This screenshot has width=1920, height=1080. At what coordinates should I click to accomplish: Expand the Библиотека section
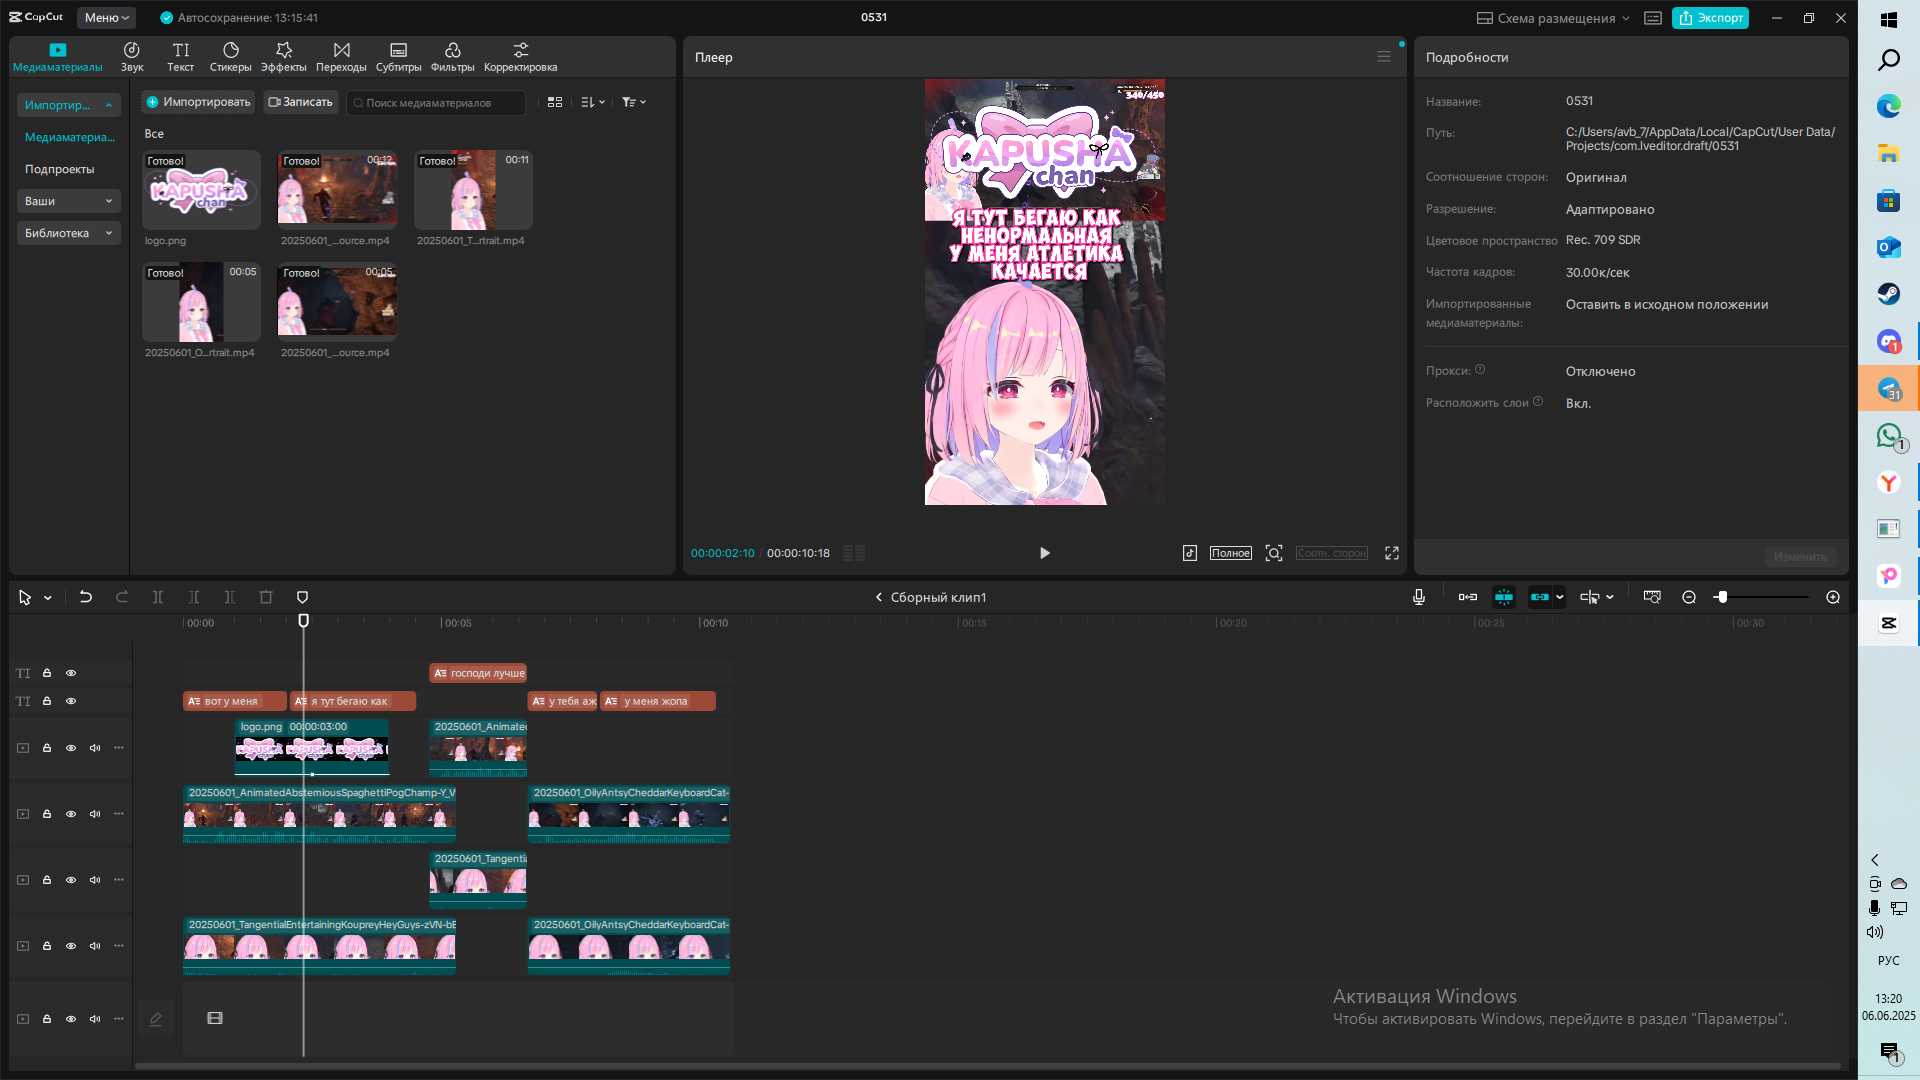(x=68, y=233)
